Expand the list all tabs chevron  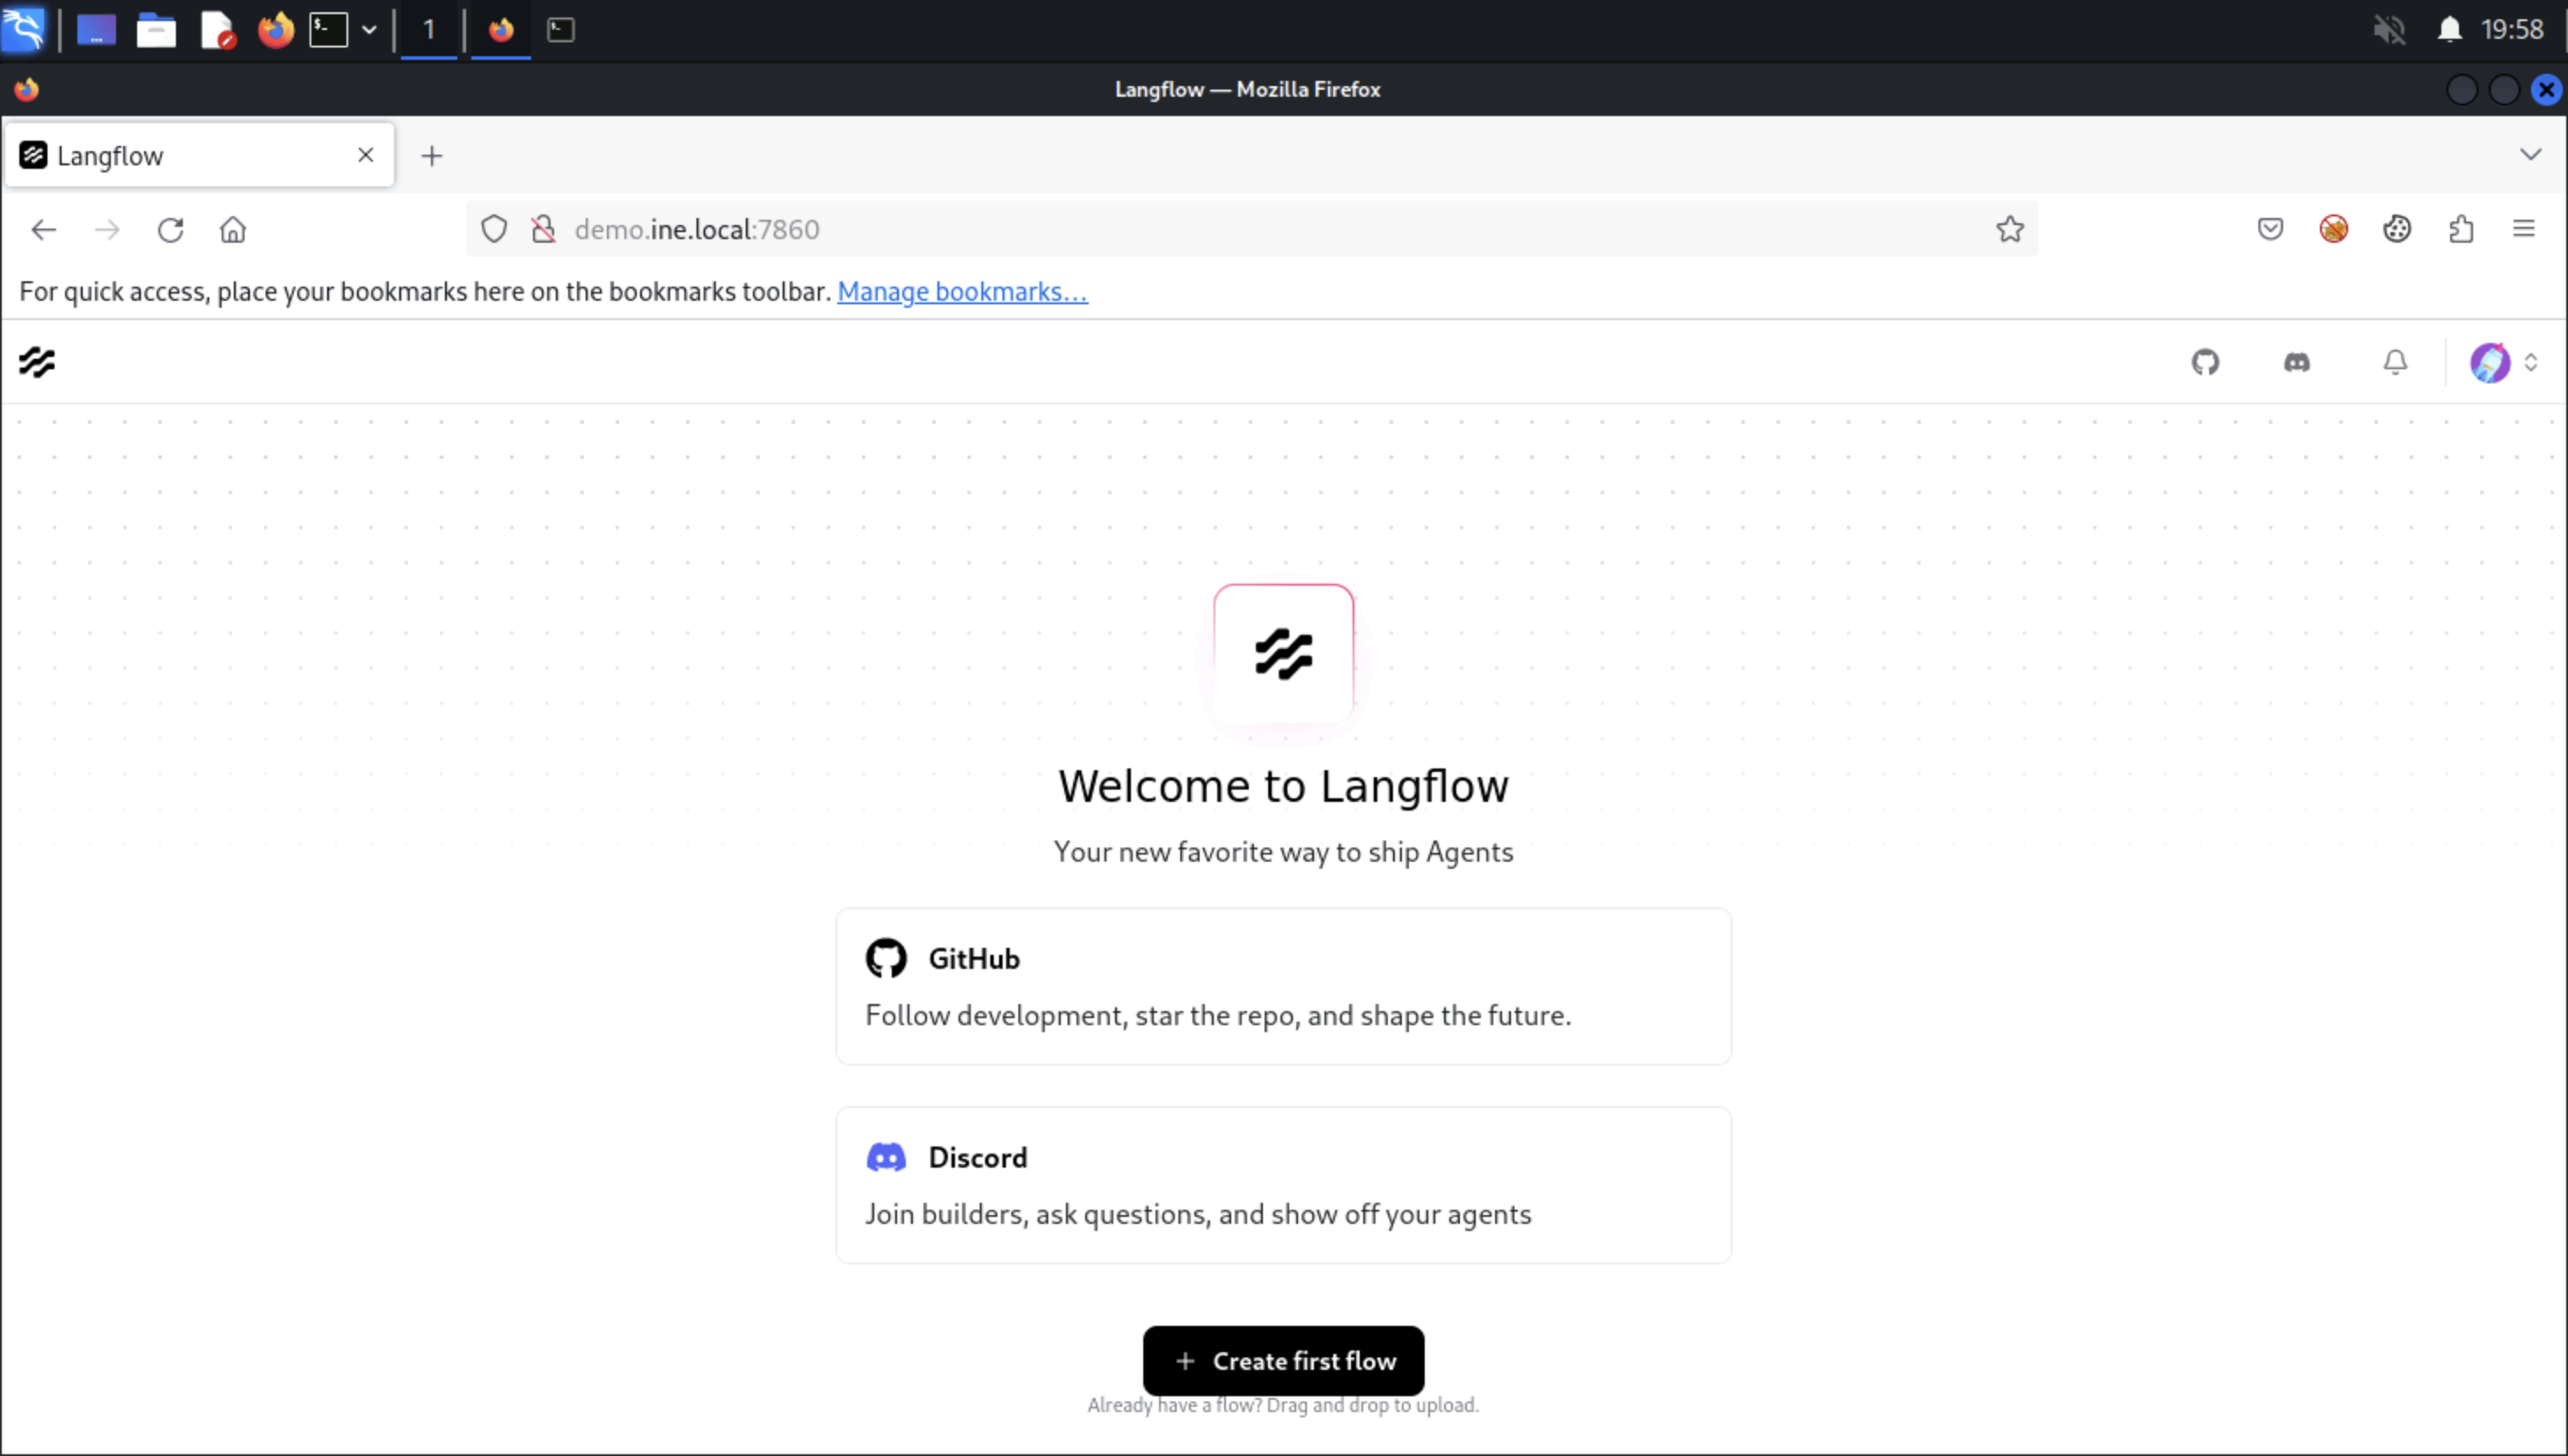pyautogui.click(x=2530, y=154)
